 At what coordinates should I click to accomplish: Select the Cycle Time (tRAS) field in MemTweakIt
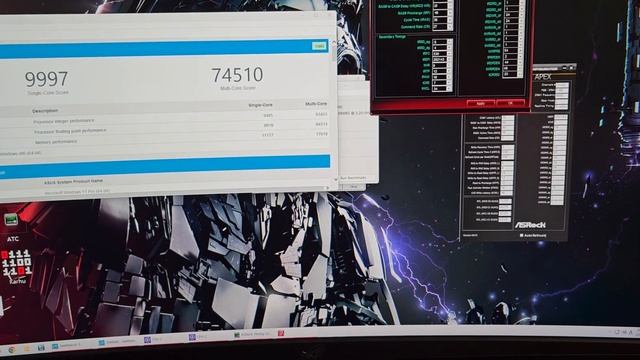(442, 20)
